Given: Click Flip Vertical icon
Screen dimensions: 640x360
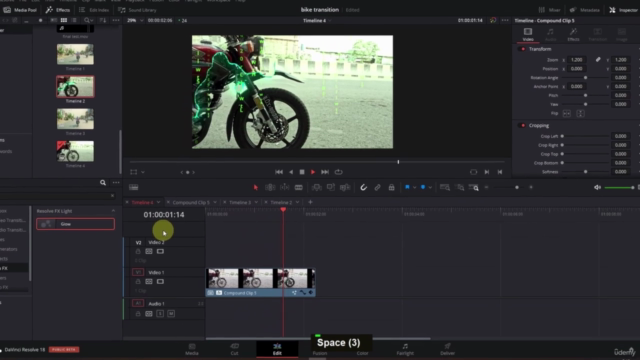Looking at the screenshot, I should point(580,113).
